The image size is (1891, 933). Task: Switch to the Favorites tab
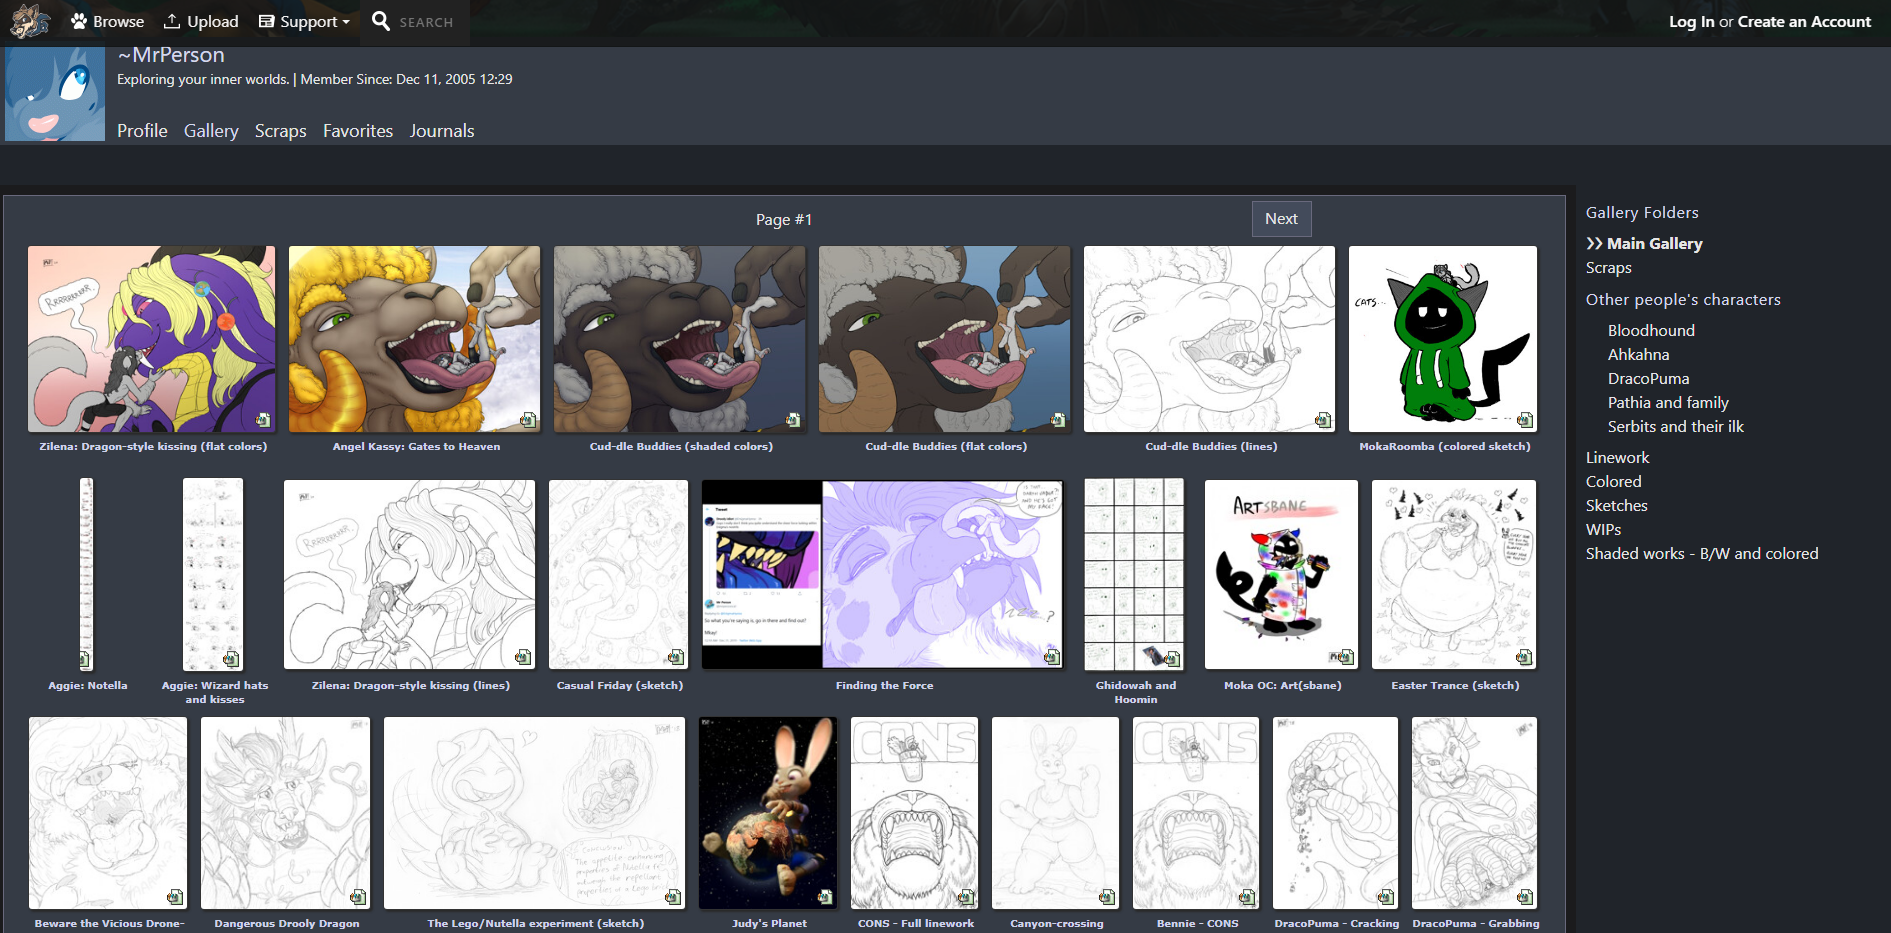[358, 131]
